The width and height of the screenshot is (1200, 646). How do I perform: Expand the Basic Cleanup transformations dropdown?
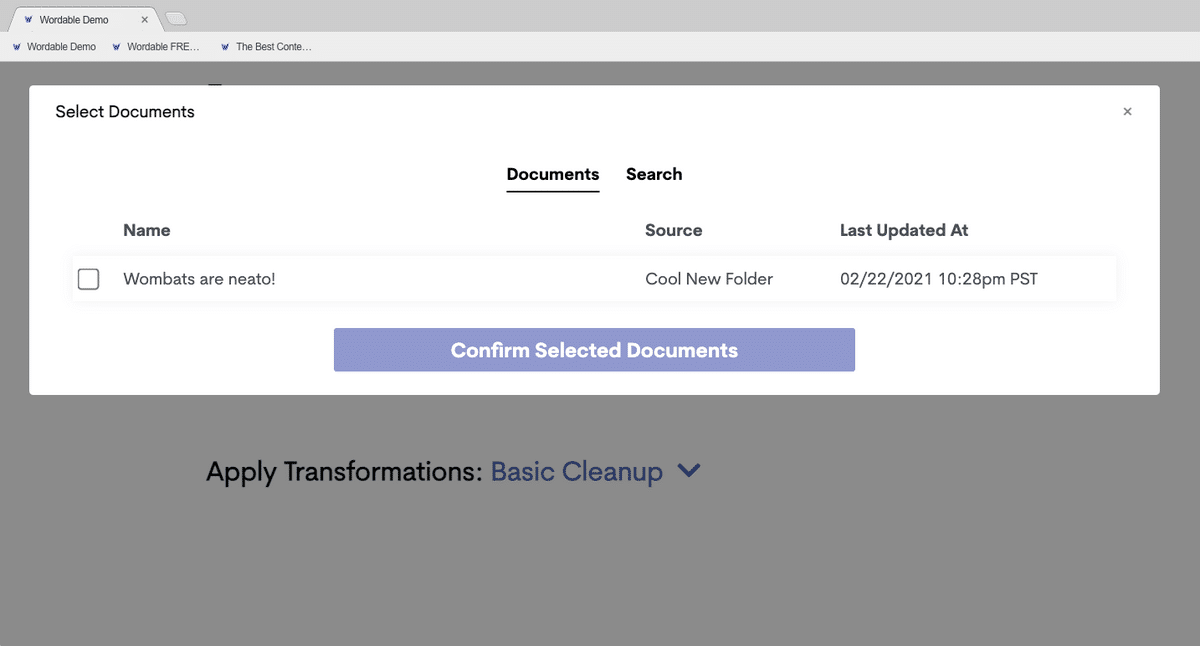[x=577, y=471]
